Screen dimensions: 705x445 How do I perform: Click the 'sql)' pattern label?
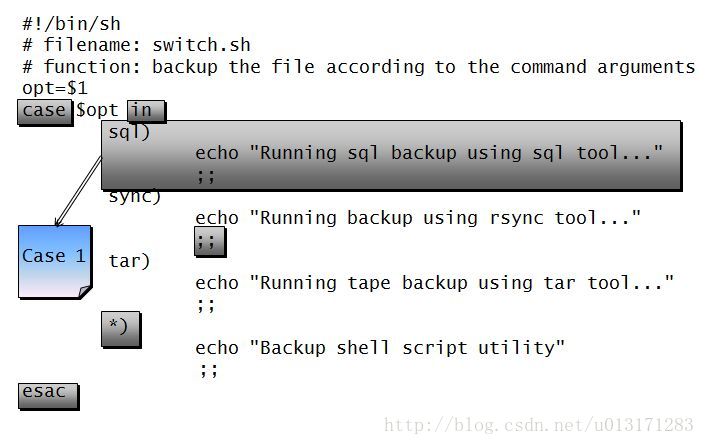[129, 132]
